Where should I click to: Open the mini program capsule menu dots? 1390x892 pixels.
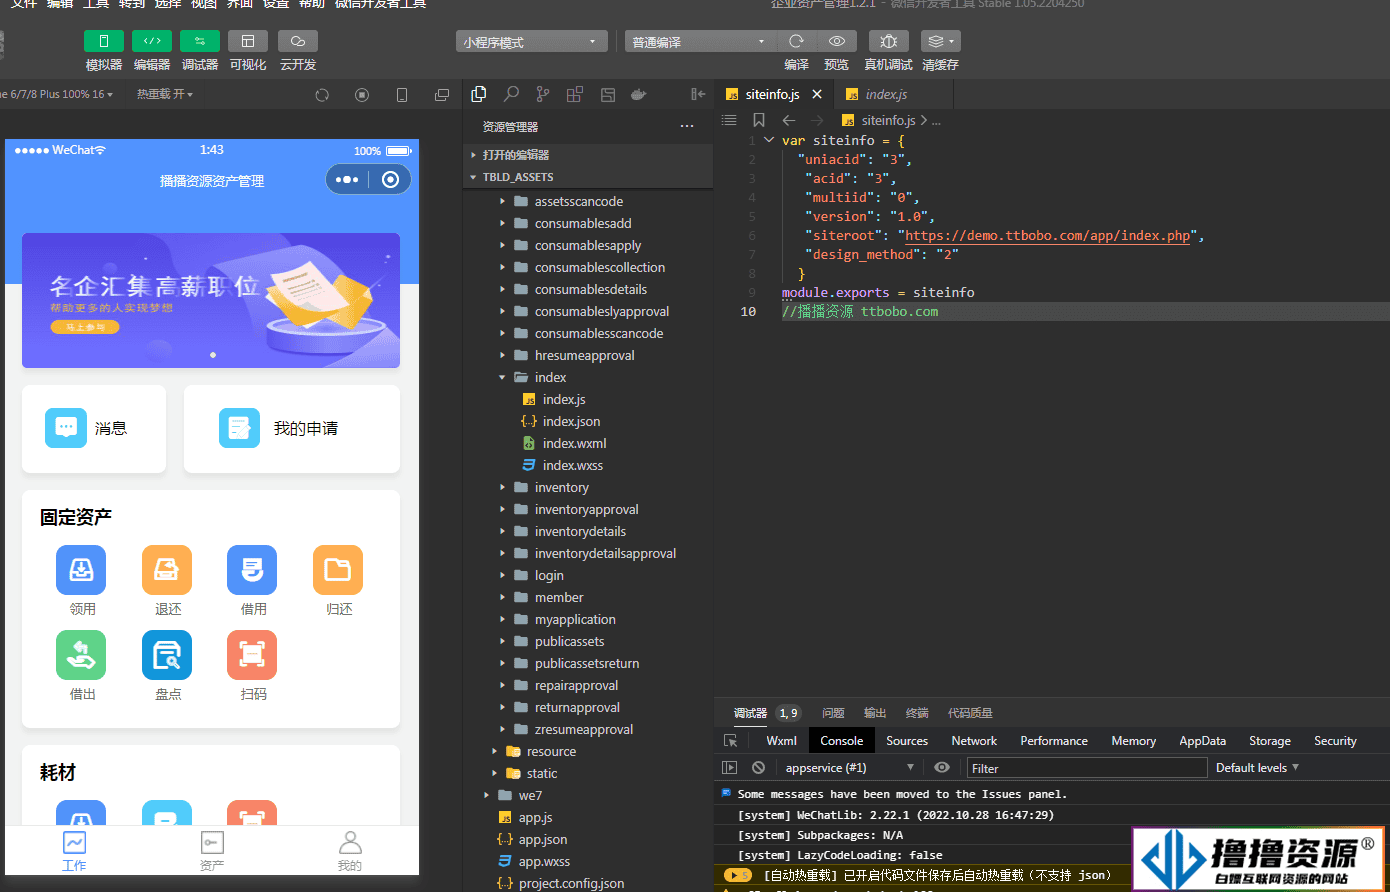point(347,180)
